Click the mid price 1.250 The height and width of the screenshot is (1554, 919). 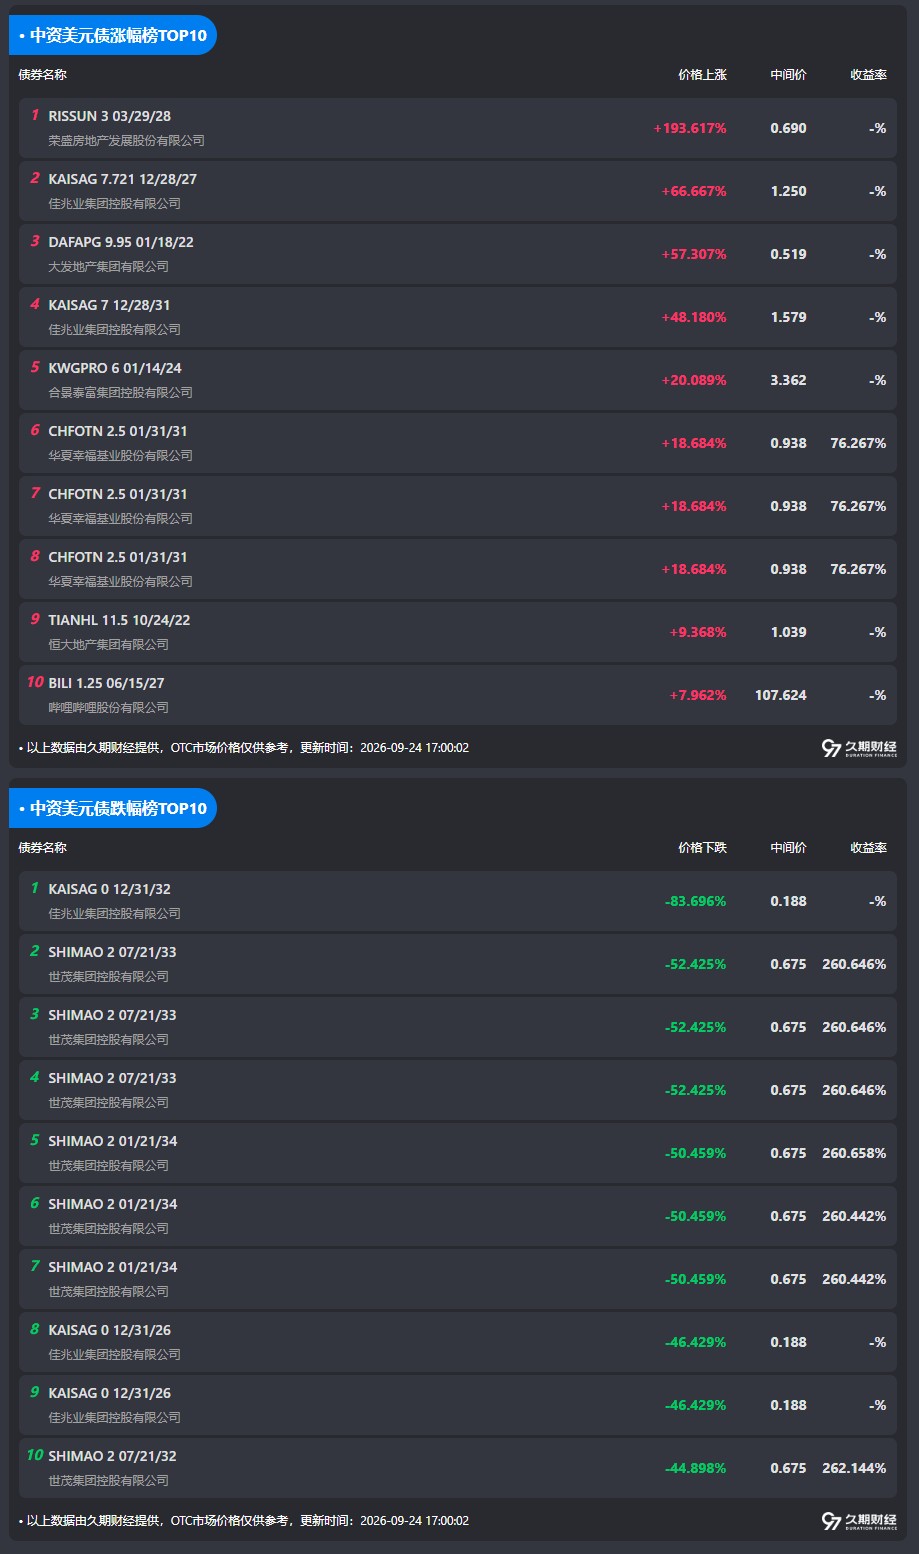[x=788, y=191]
